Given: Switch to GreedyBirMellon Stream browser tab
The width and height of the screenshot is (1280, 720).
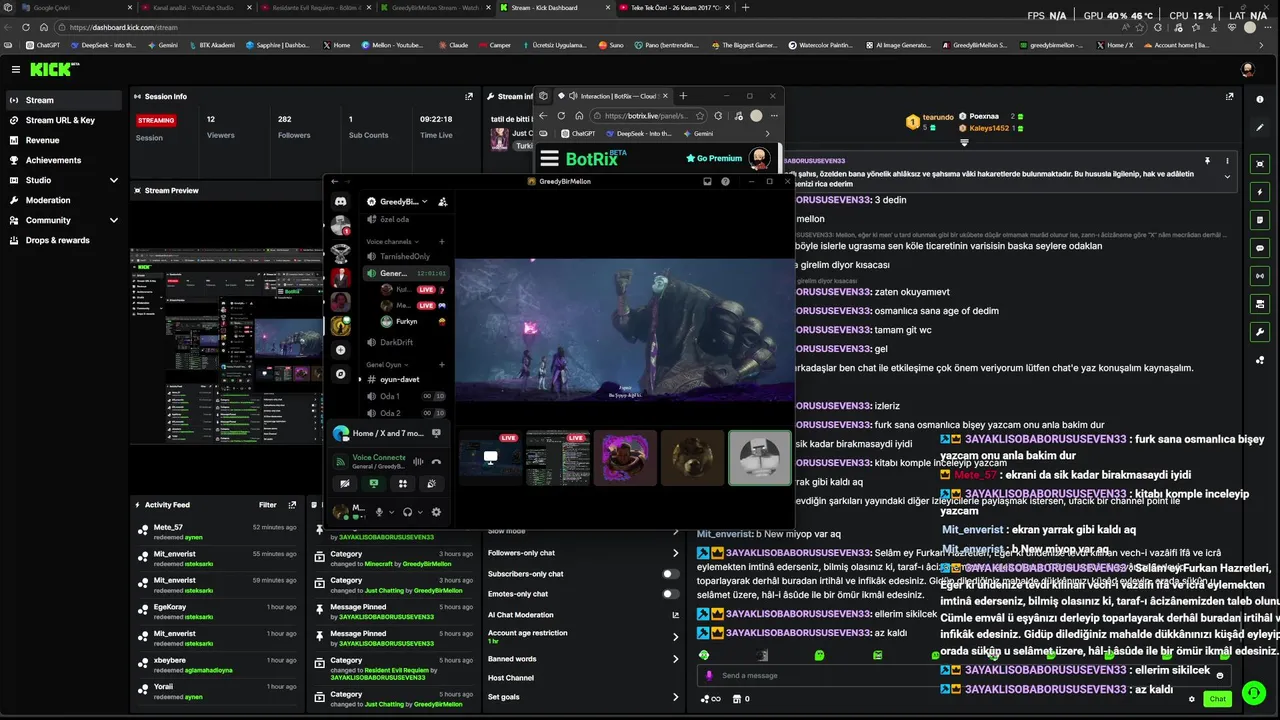Looking at the screenshot, I should (x=437, y=7).
